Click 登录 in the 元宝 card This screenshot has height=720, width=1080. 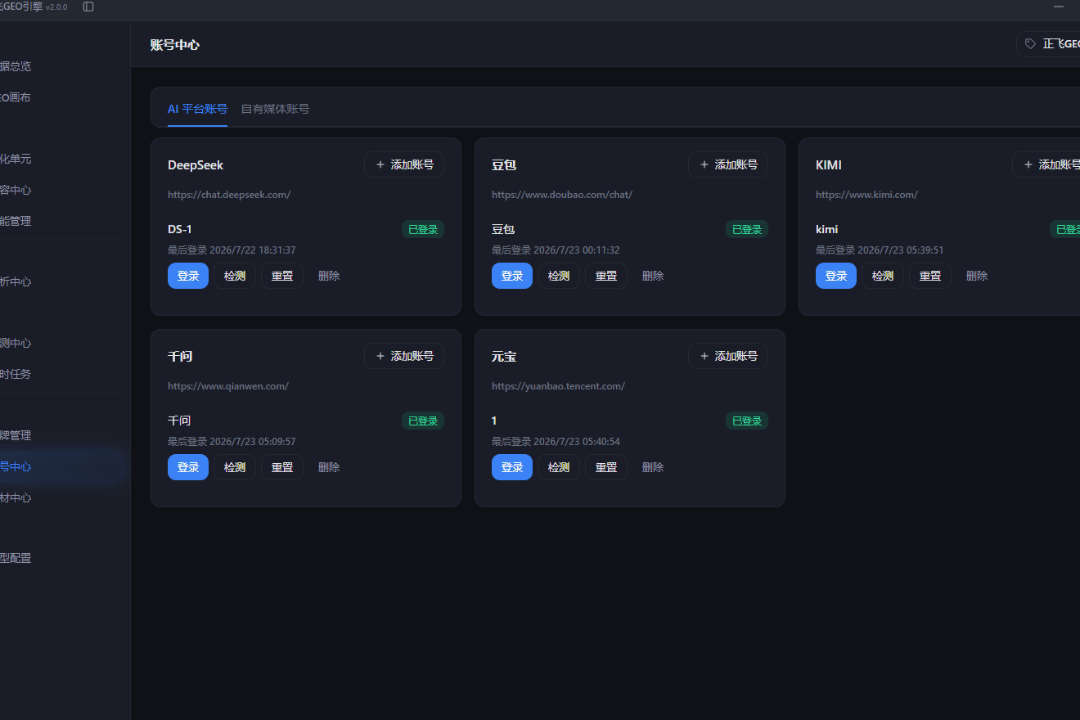pyautogui.click(x=512, y=467)
